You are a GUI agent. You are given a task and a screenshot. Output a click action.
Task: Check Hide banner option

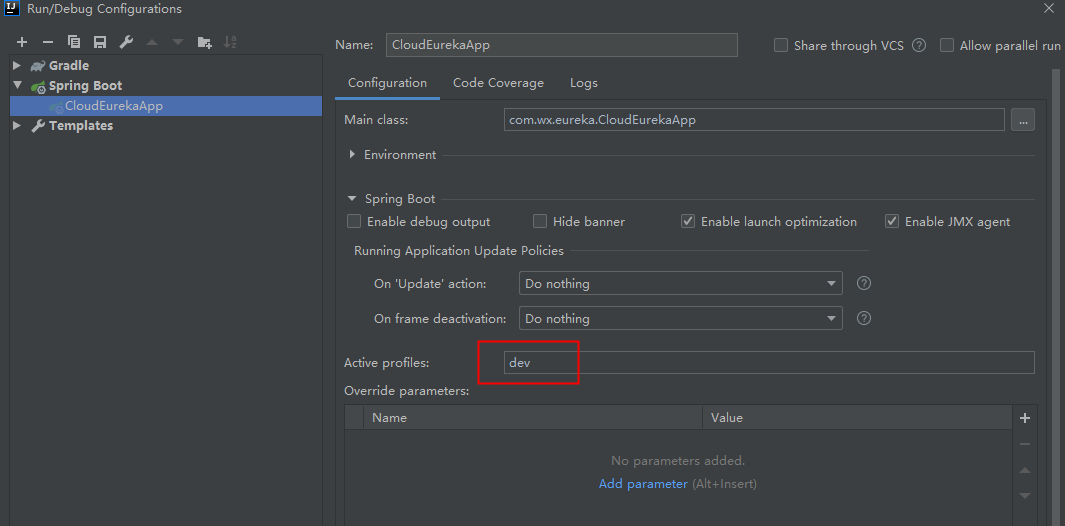point(540,222)
